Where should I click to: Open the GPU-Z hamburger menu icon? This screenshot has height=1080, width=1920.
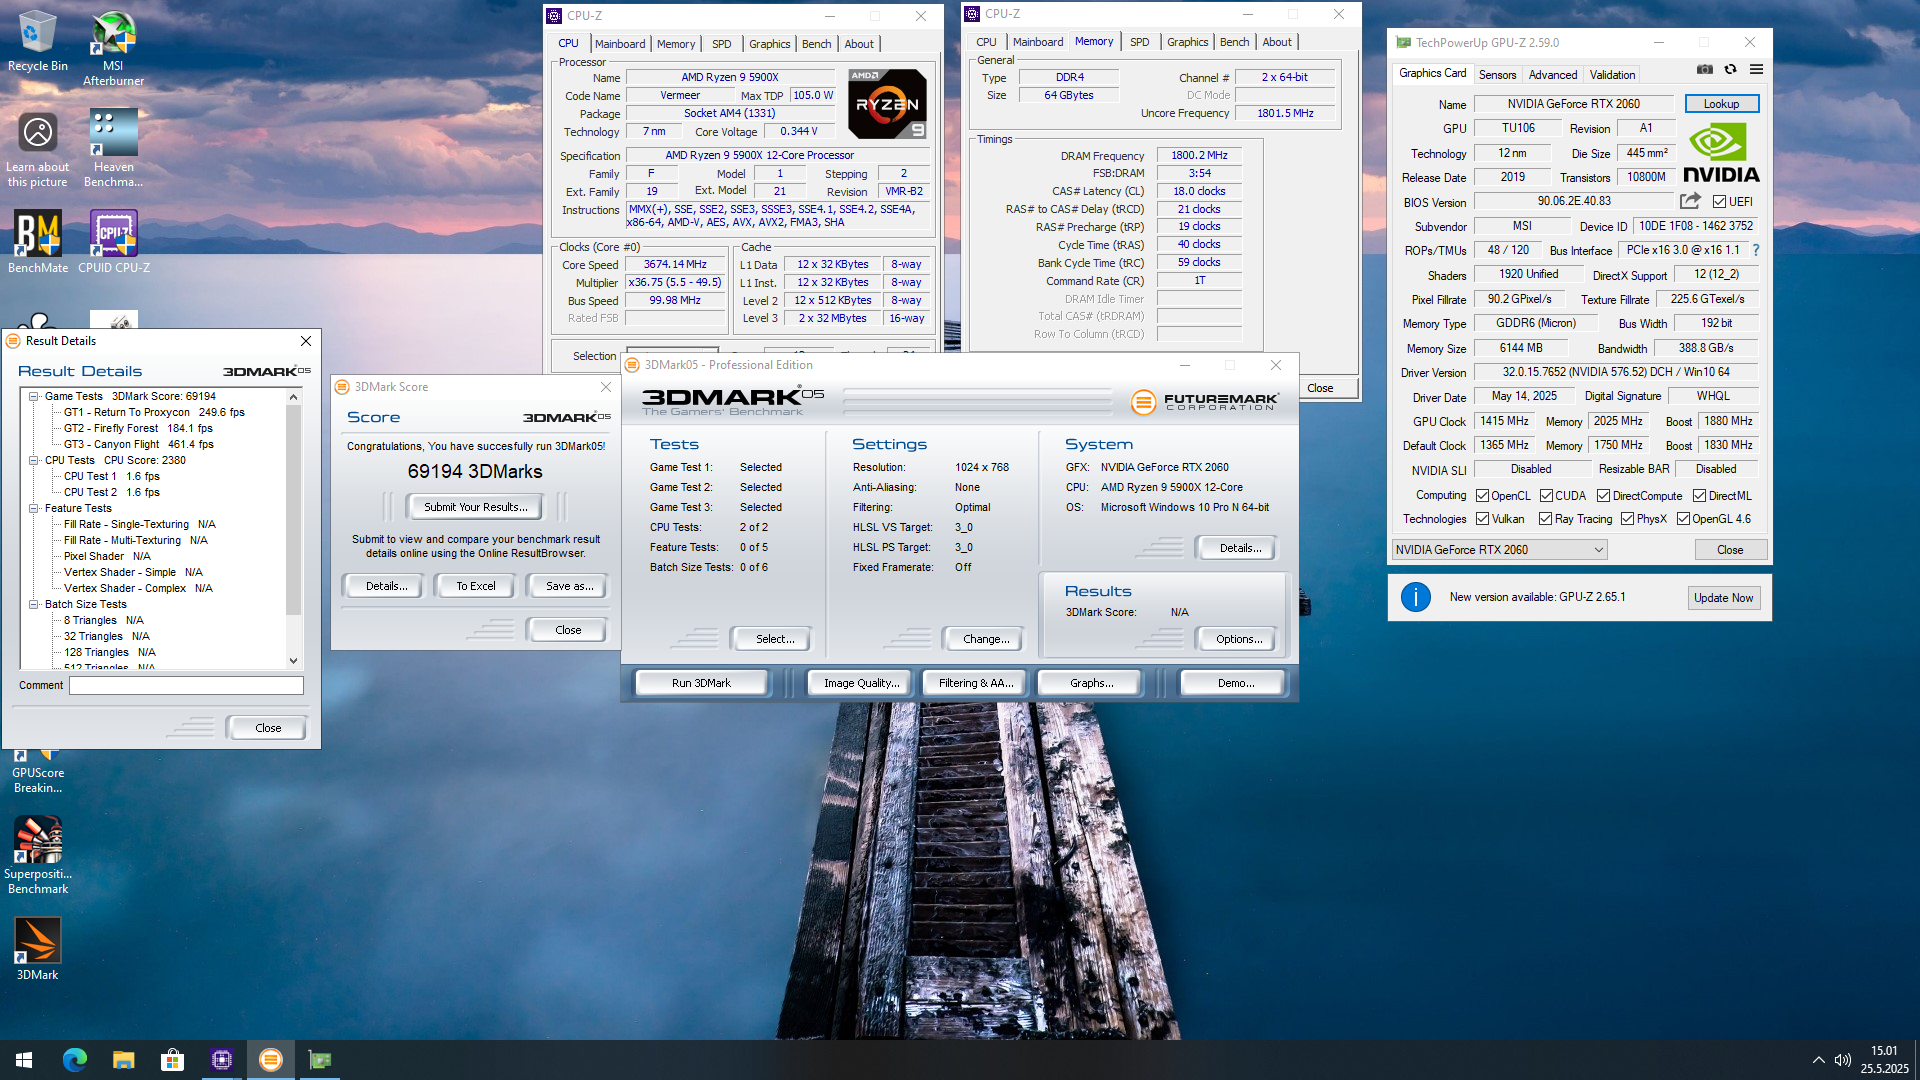[1756, 70]
